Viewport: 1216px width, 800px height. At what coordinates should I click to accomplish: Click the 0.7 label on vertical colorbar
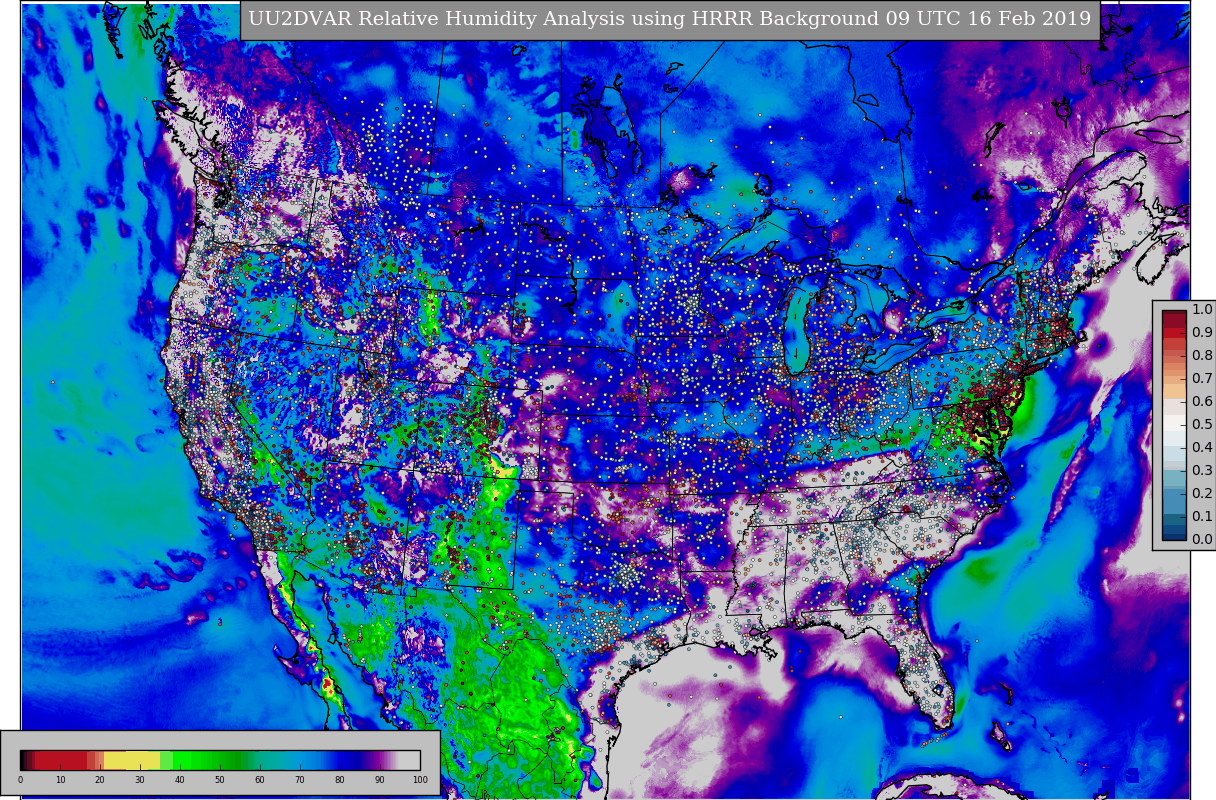pos(1202,379)
